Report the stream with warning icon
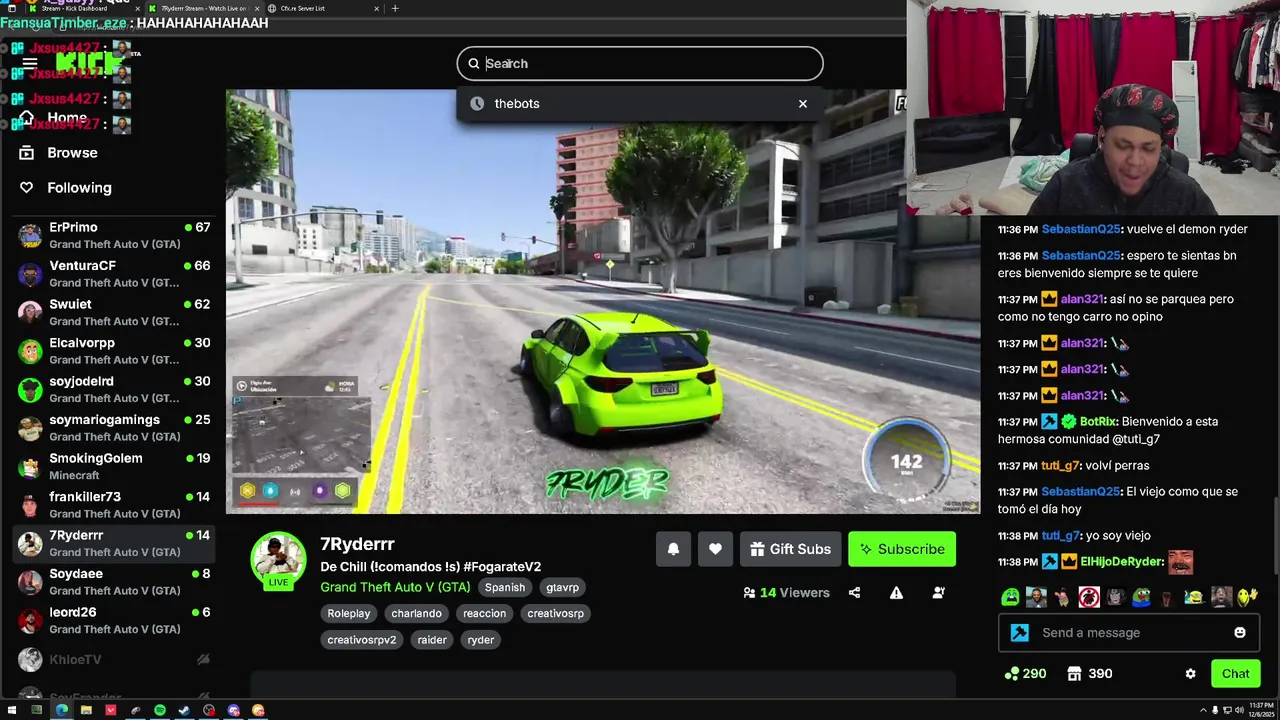The image size is (1280, 720). pos(896,593)
